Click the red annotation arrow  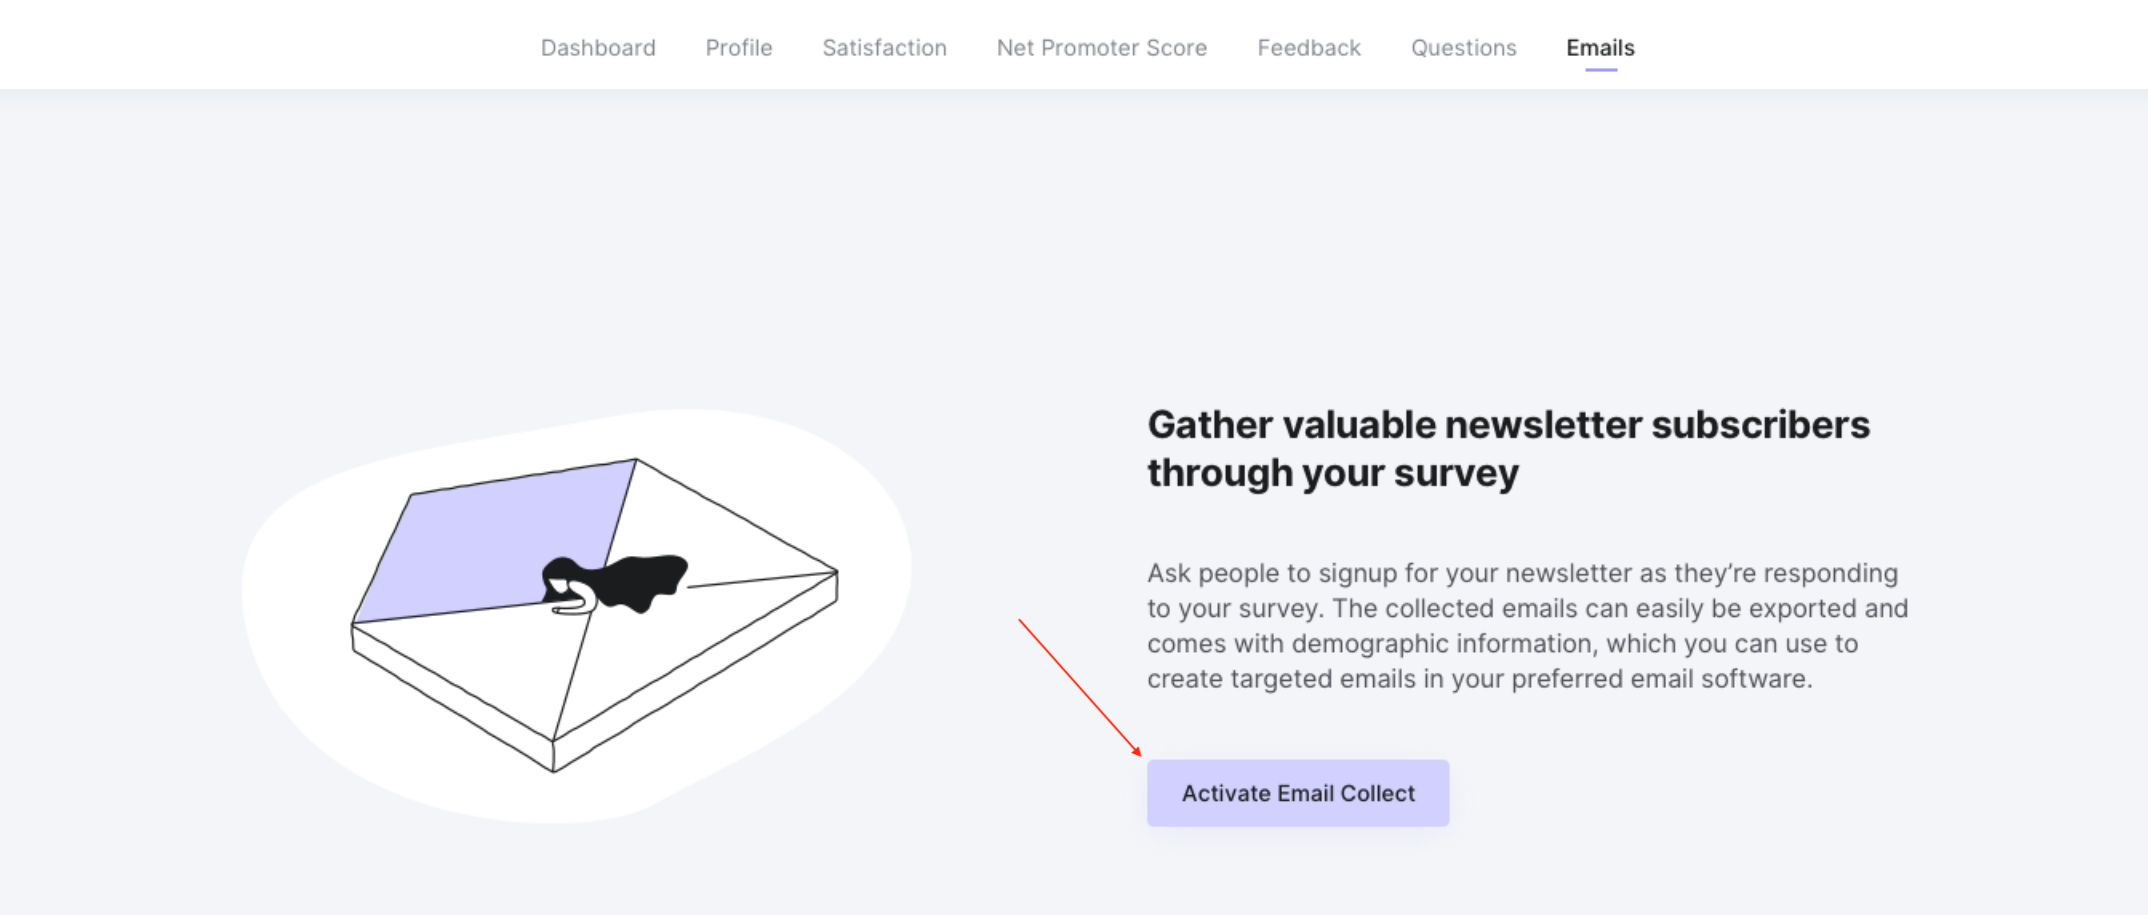click(x=1080, y=687)
